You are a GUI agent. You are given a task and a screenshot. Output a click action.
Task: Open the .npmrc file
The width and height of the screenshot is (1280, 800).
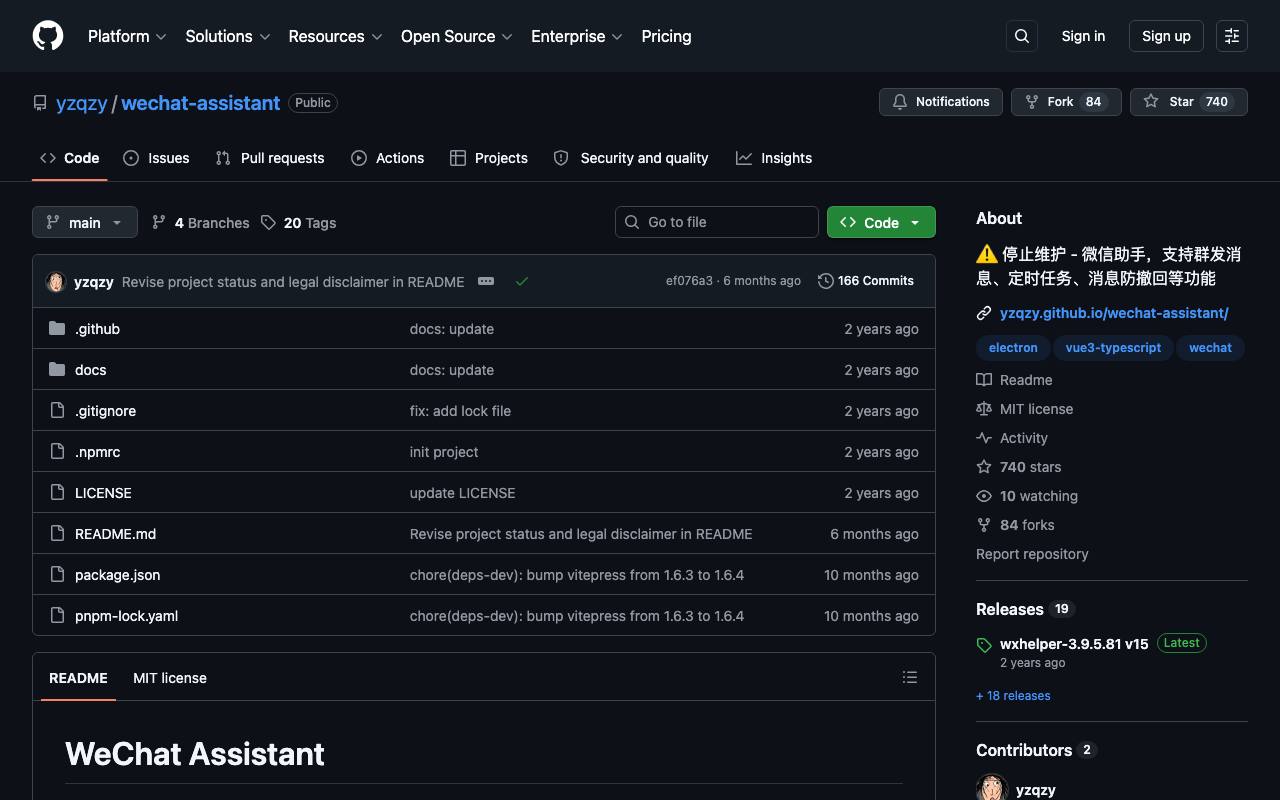pyautogui.click(x=97, y=452)
